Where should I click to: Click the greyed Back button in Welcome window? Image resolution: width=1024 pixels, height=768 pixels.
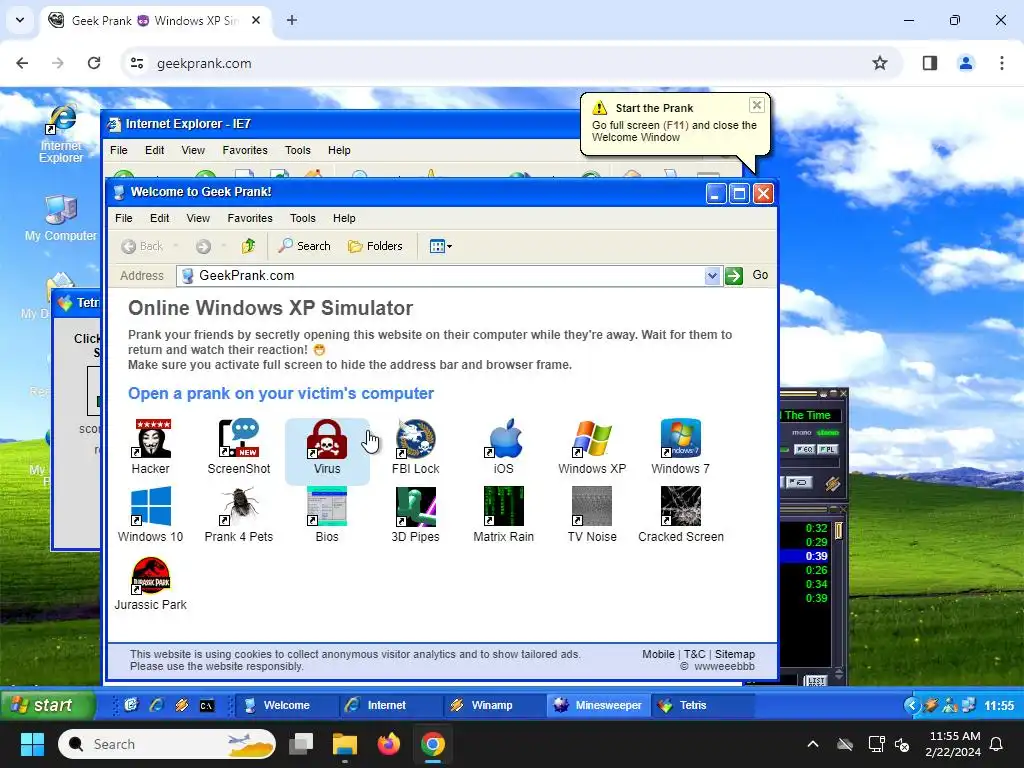point(142,246)
